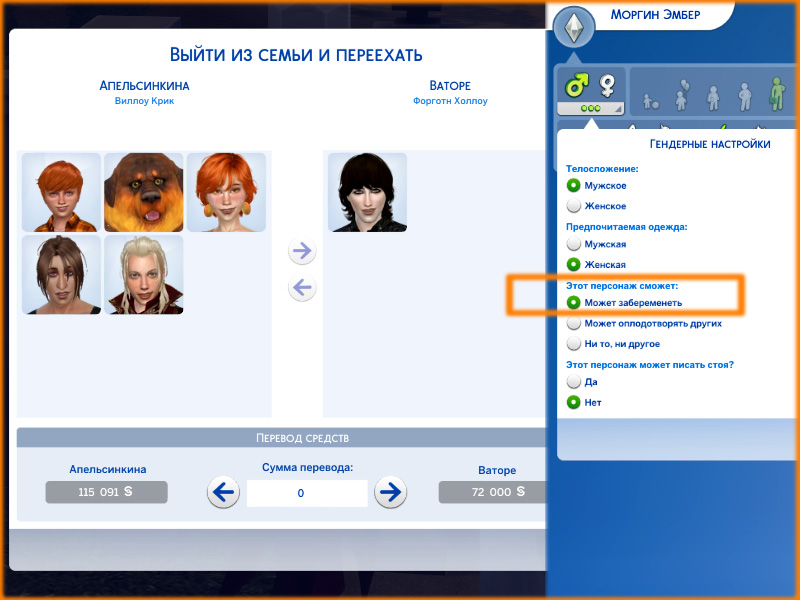Select the red-haired boy portrait
This screenshot has width=800, height=600.
coord(61,192)
